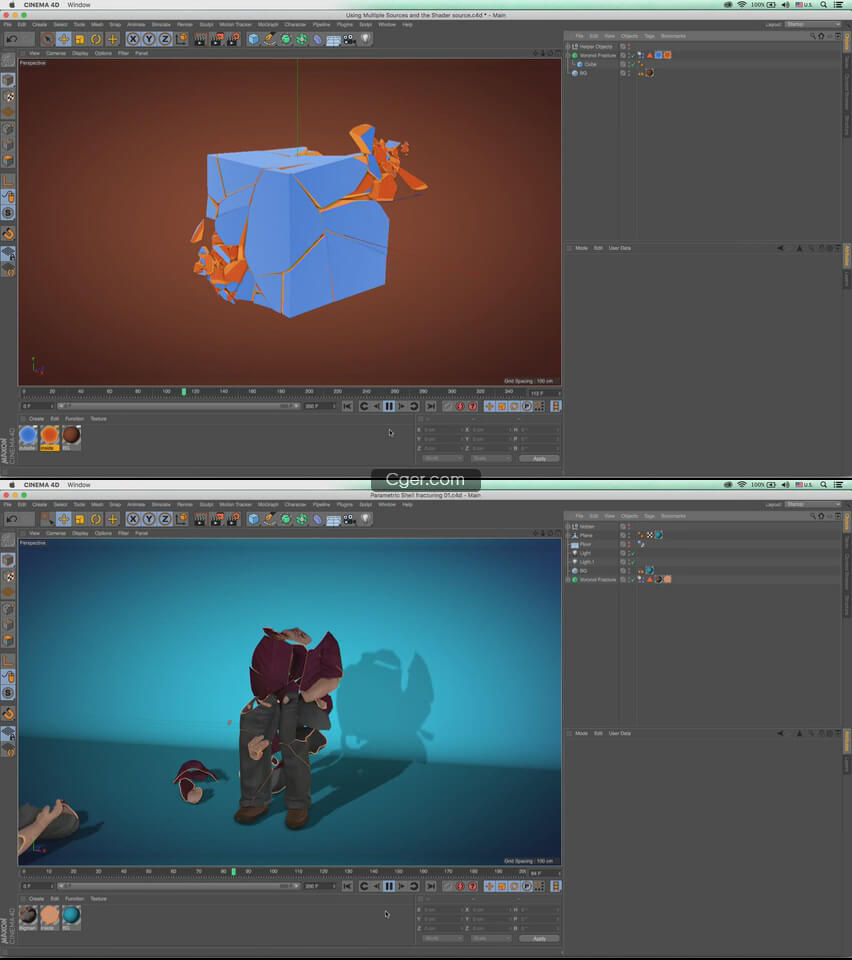Click the Spline Pen icon in Shader source window
Image resolution: width=852 pixels, height=960 pixels.
click(x=269, y=39)
